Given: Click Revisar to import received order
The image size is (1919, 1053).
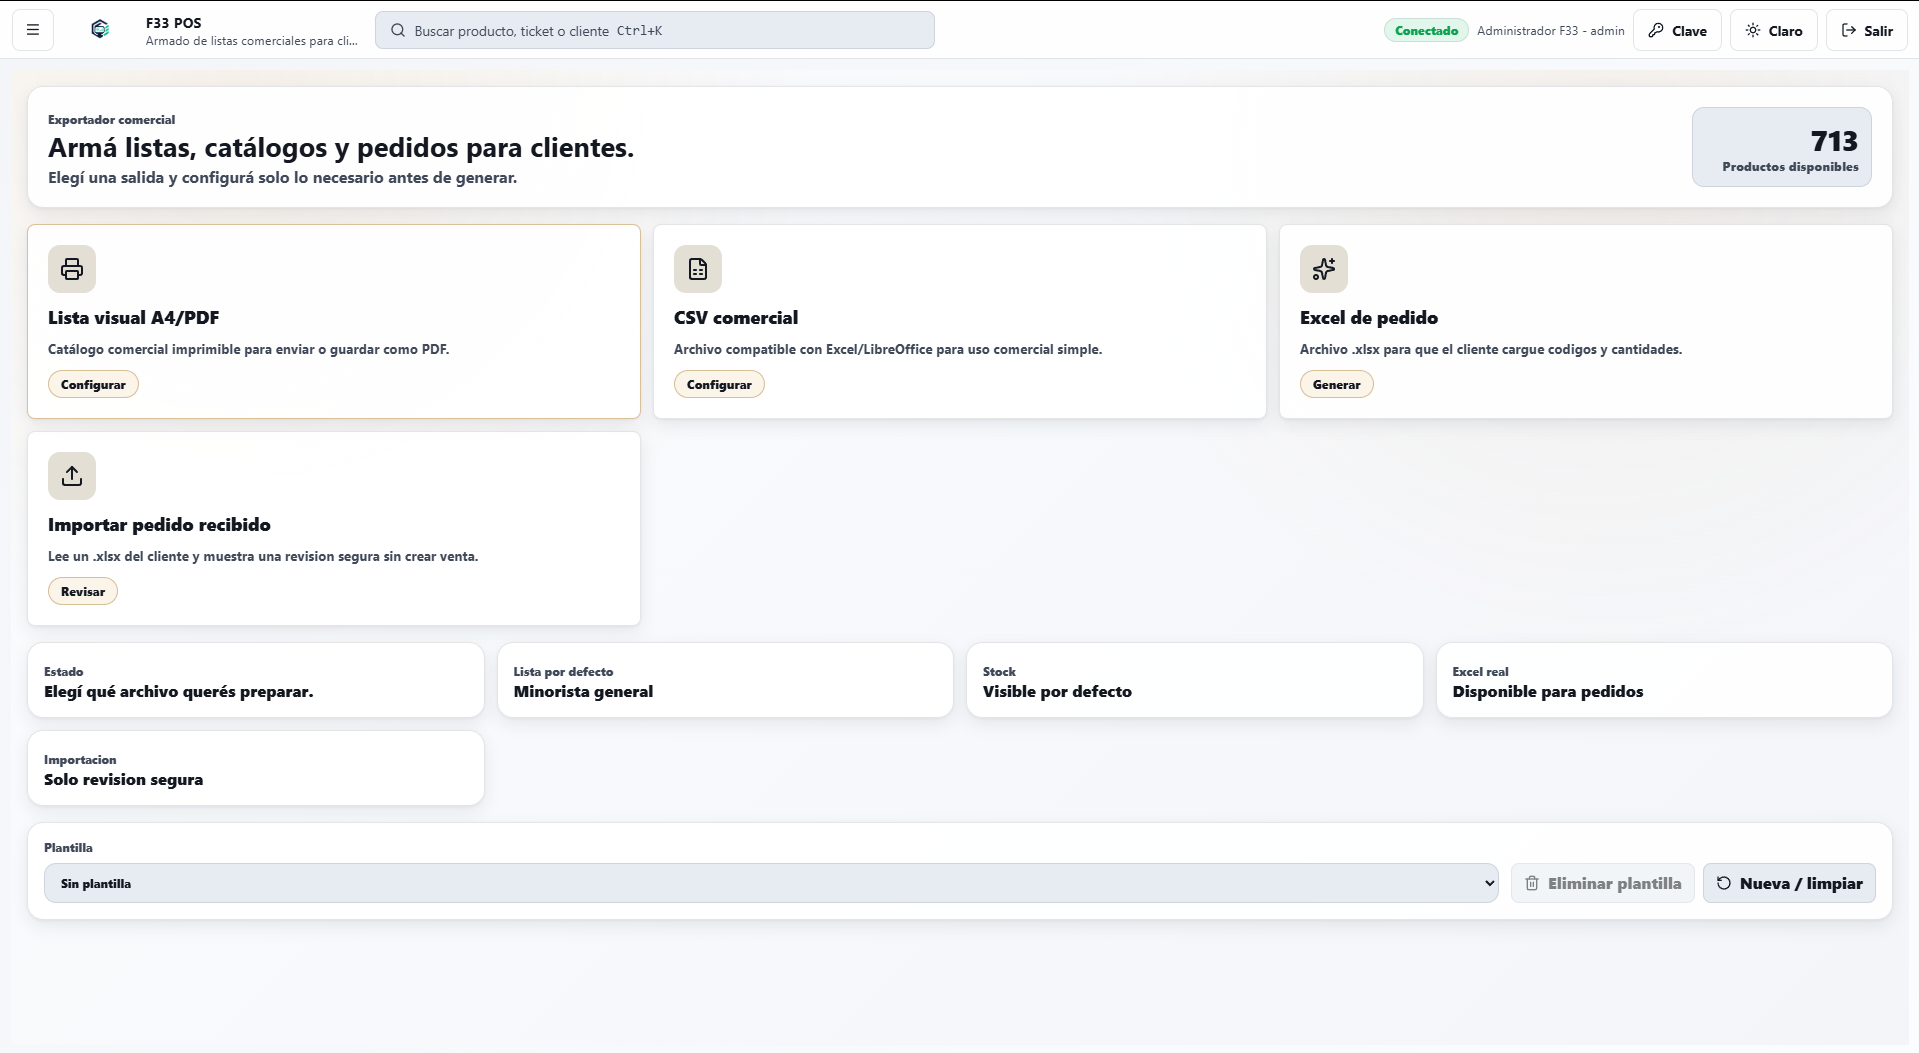Looking at the screenshot, I should pyautogui.click(x=83, y=592).
